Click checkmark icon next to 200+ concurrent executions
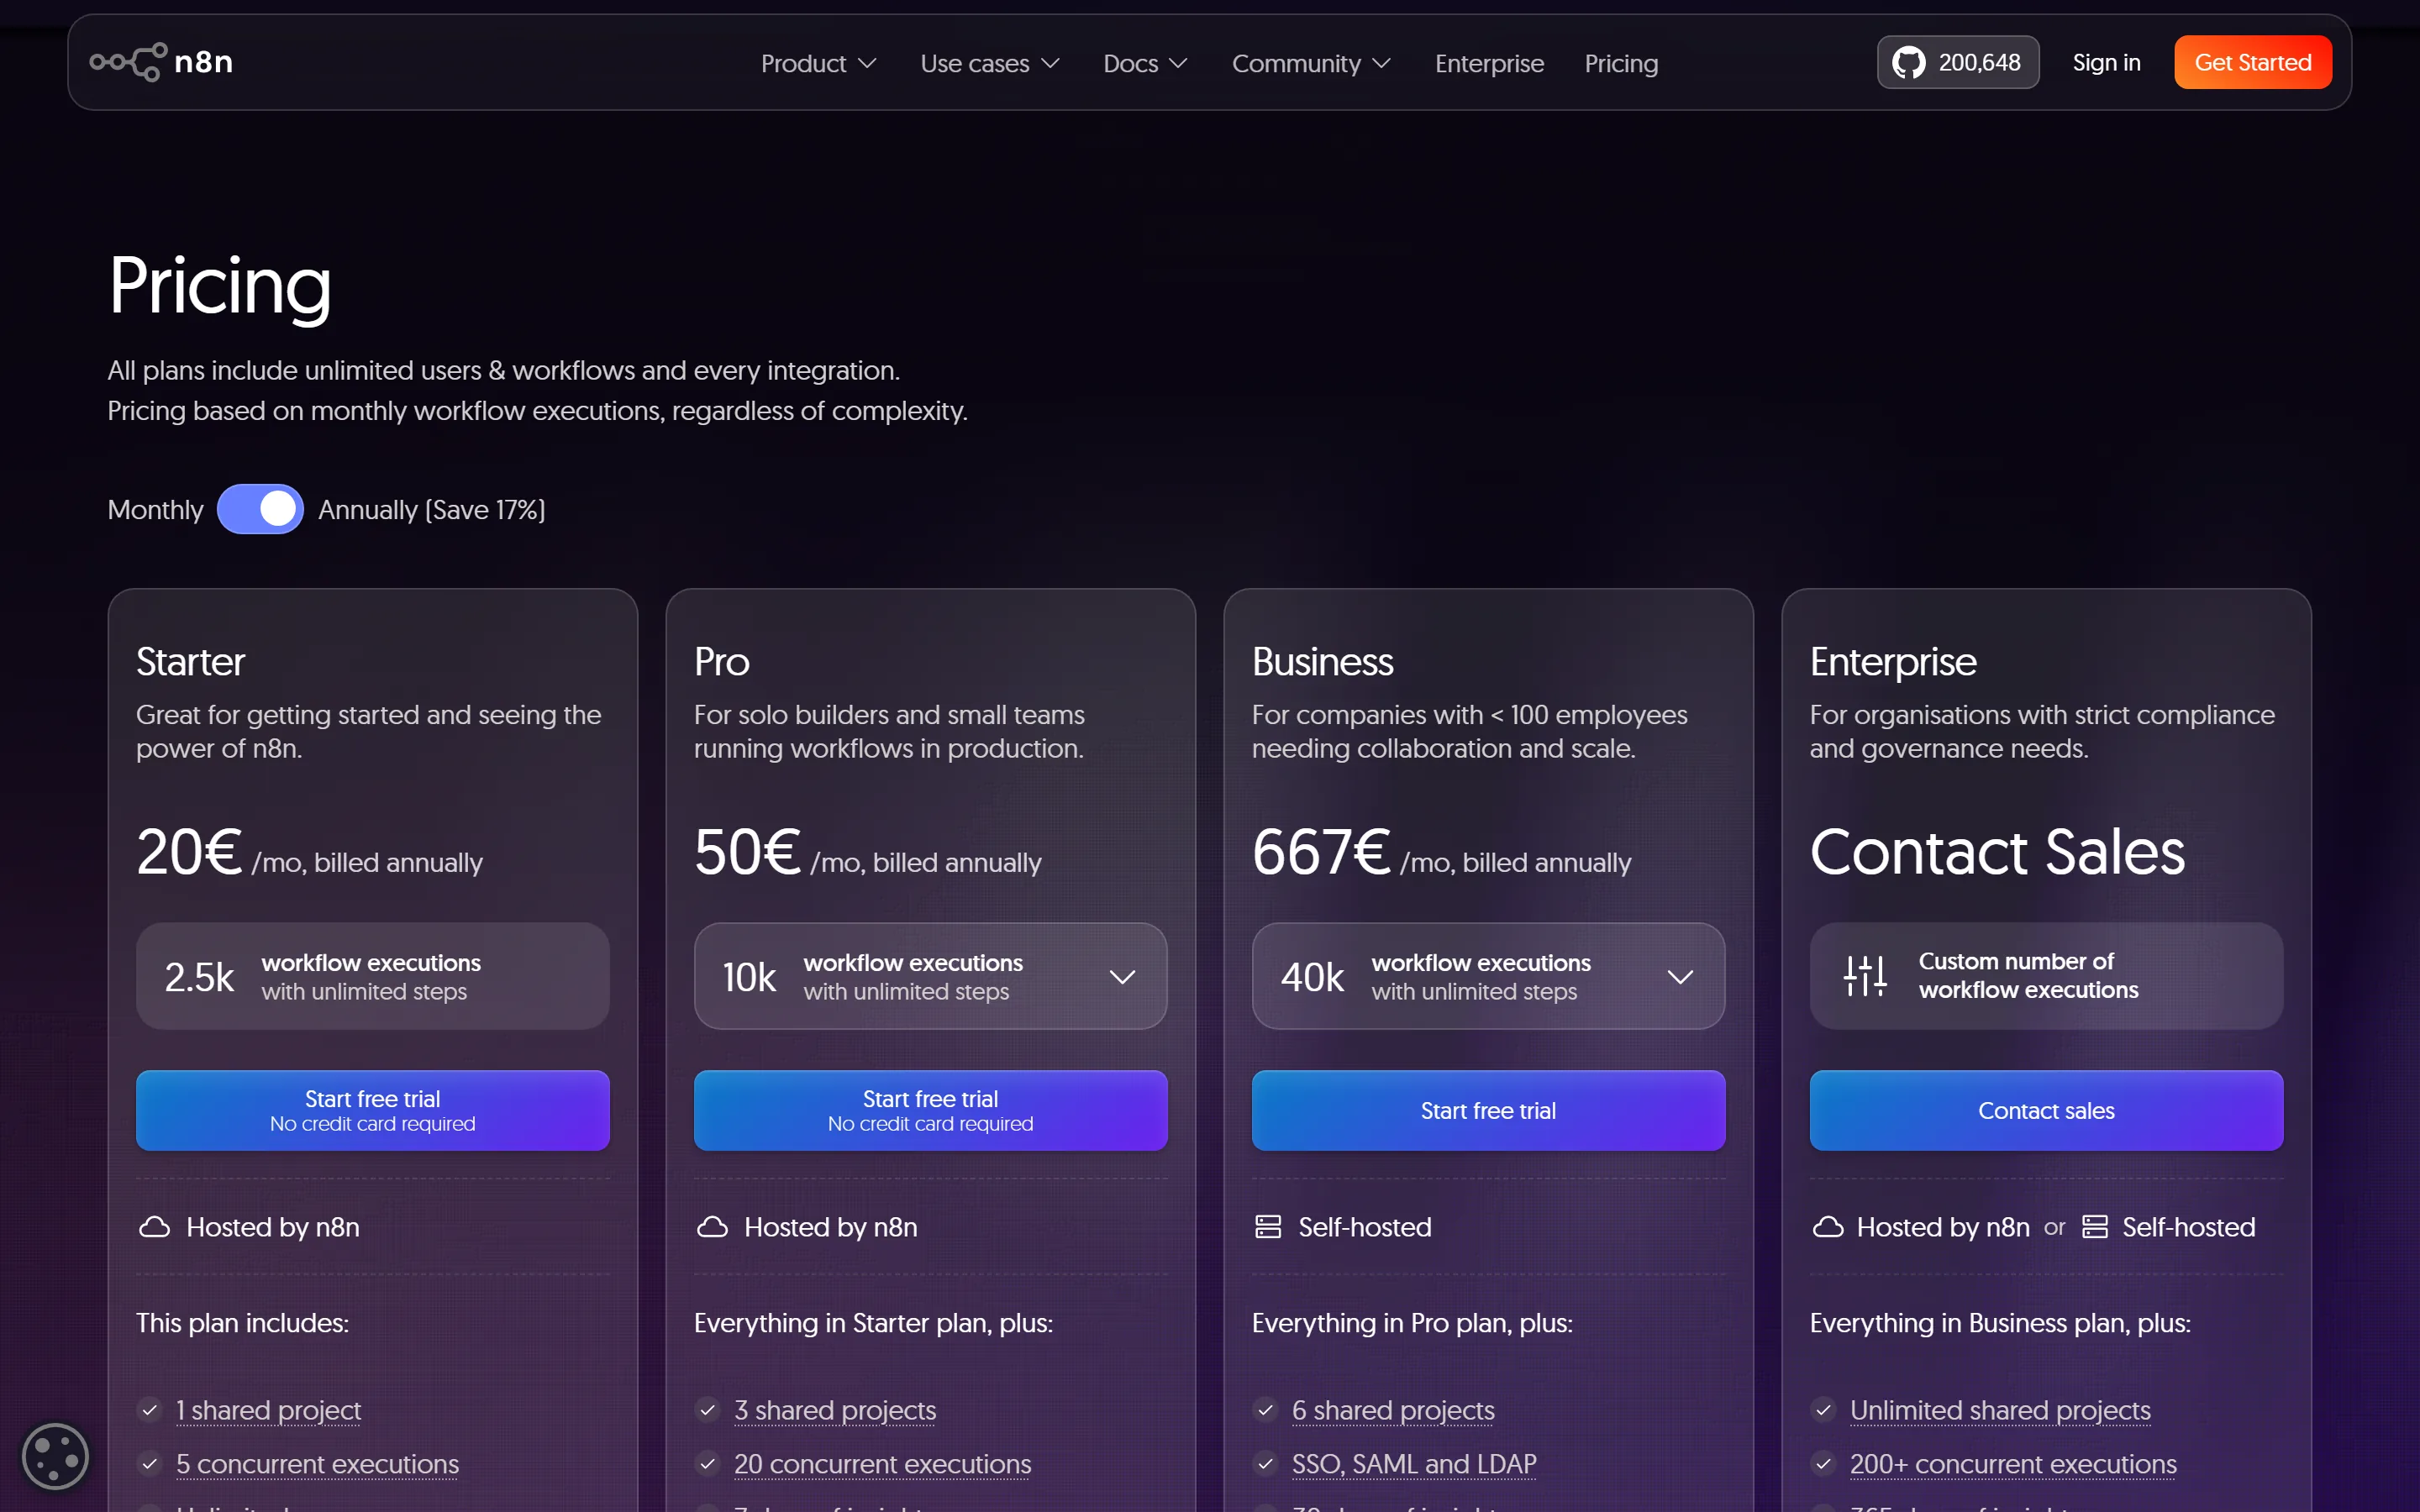 [x=1824, y=1464]
